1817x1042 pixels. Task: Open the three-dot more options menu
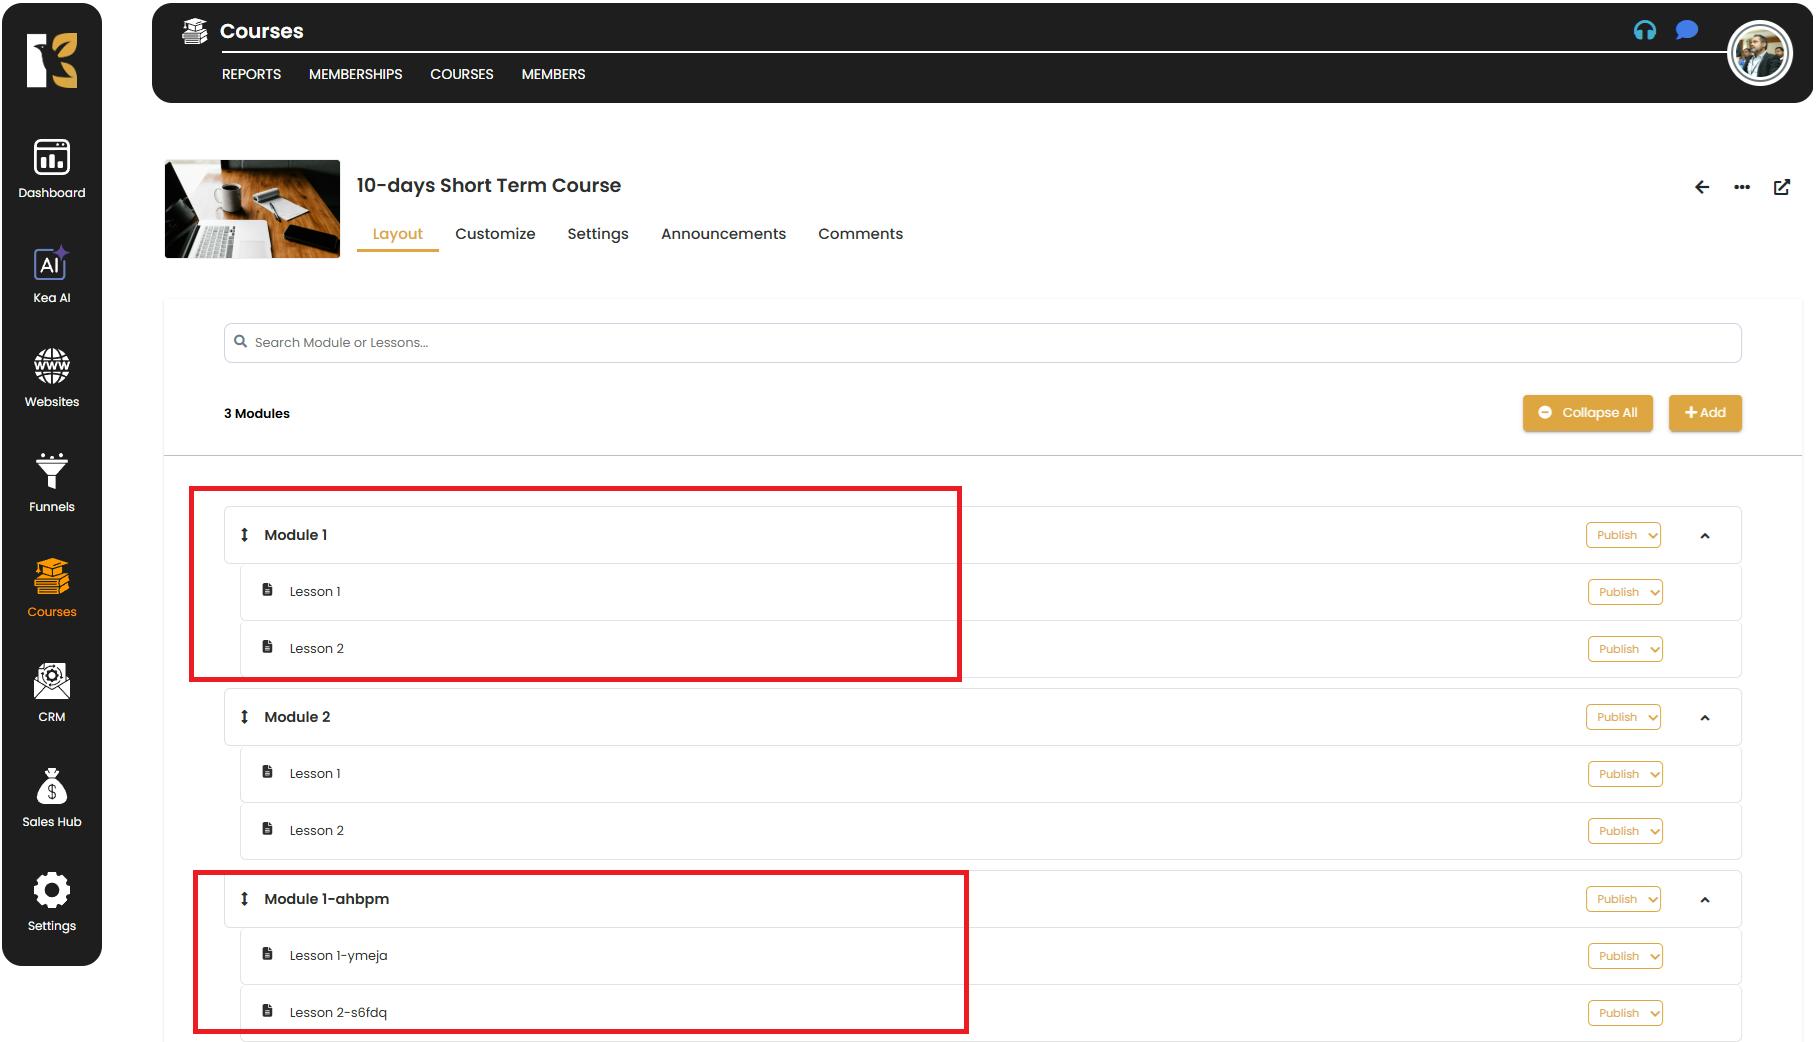point(1741,187)
